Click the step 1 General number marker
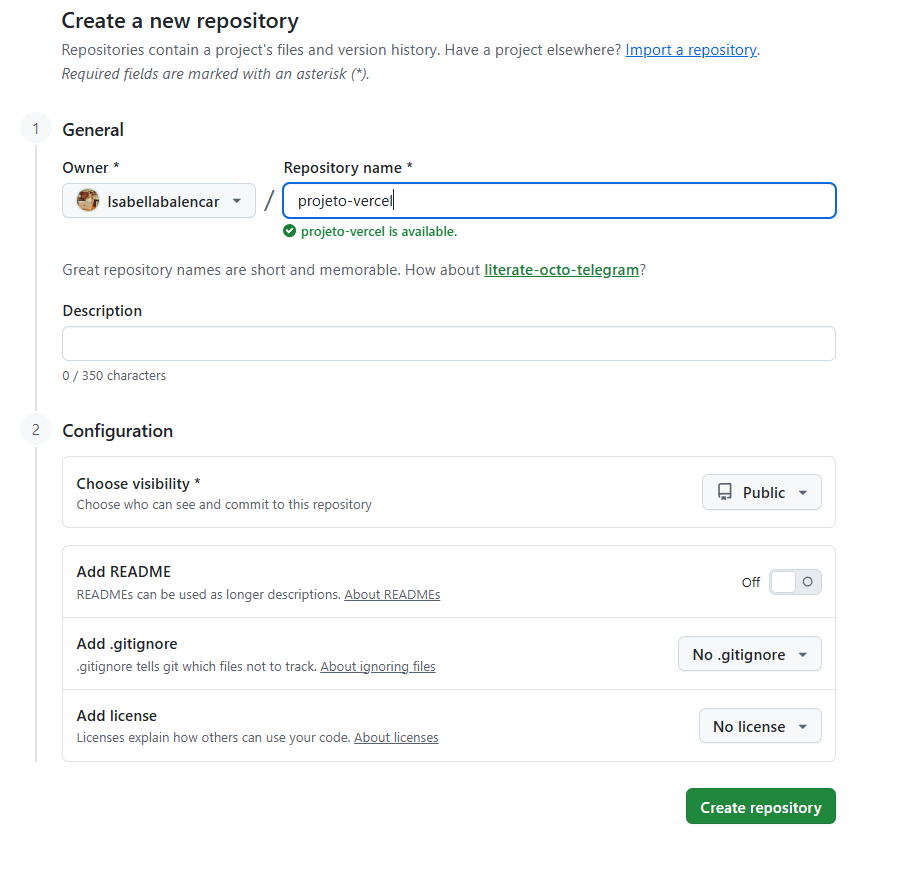This screenshot has height=869, width=902. [x=36, y=129]
